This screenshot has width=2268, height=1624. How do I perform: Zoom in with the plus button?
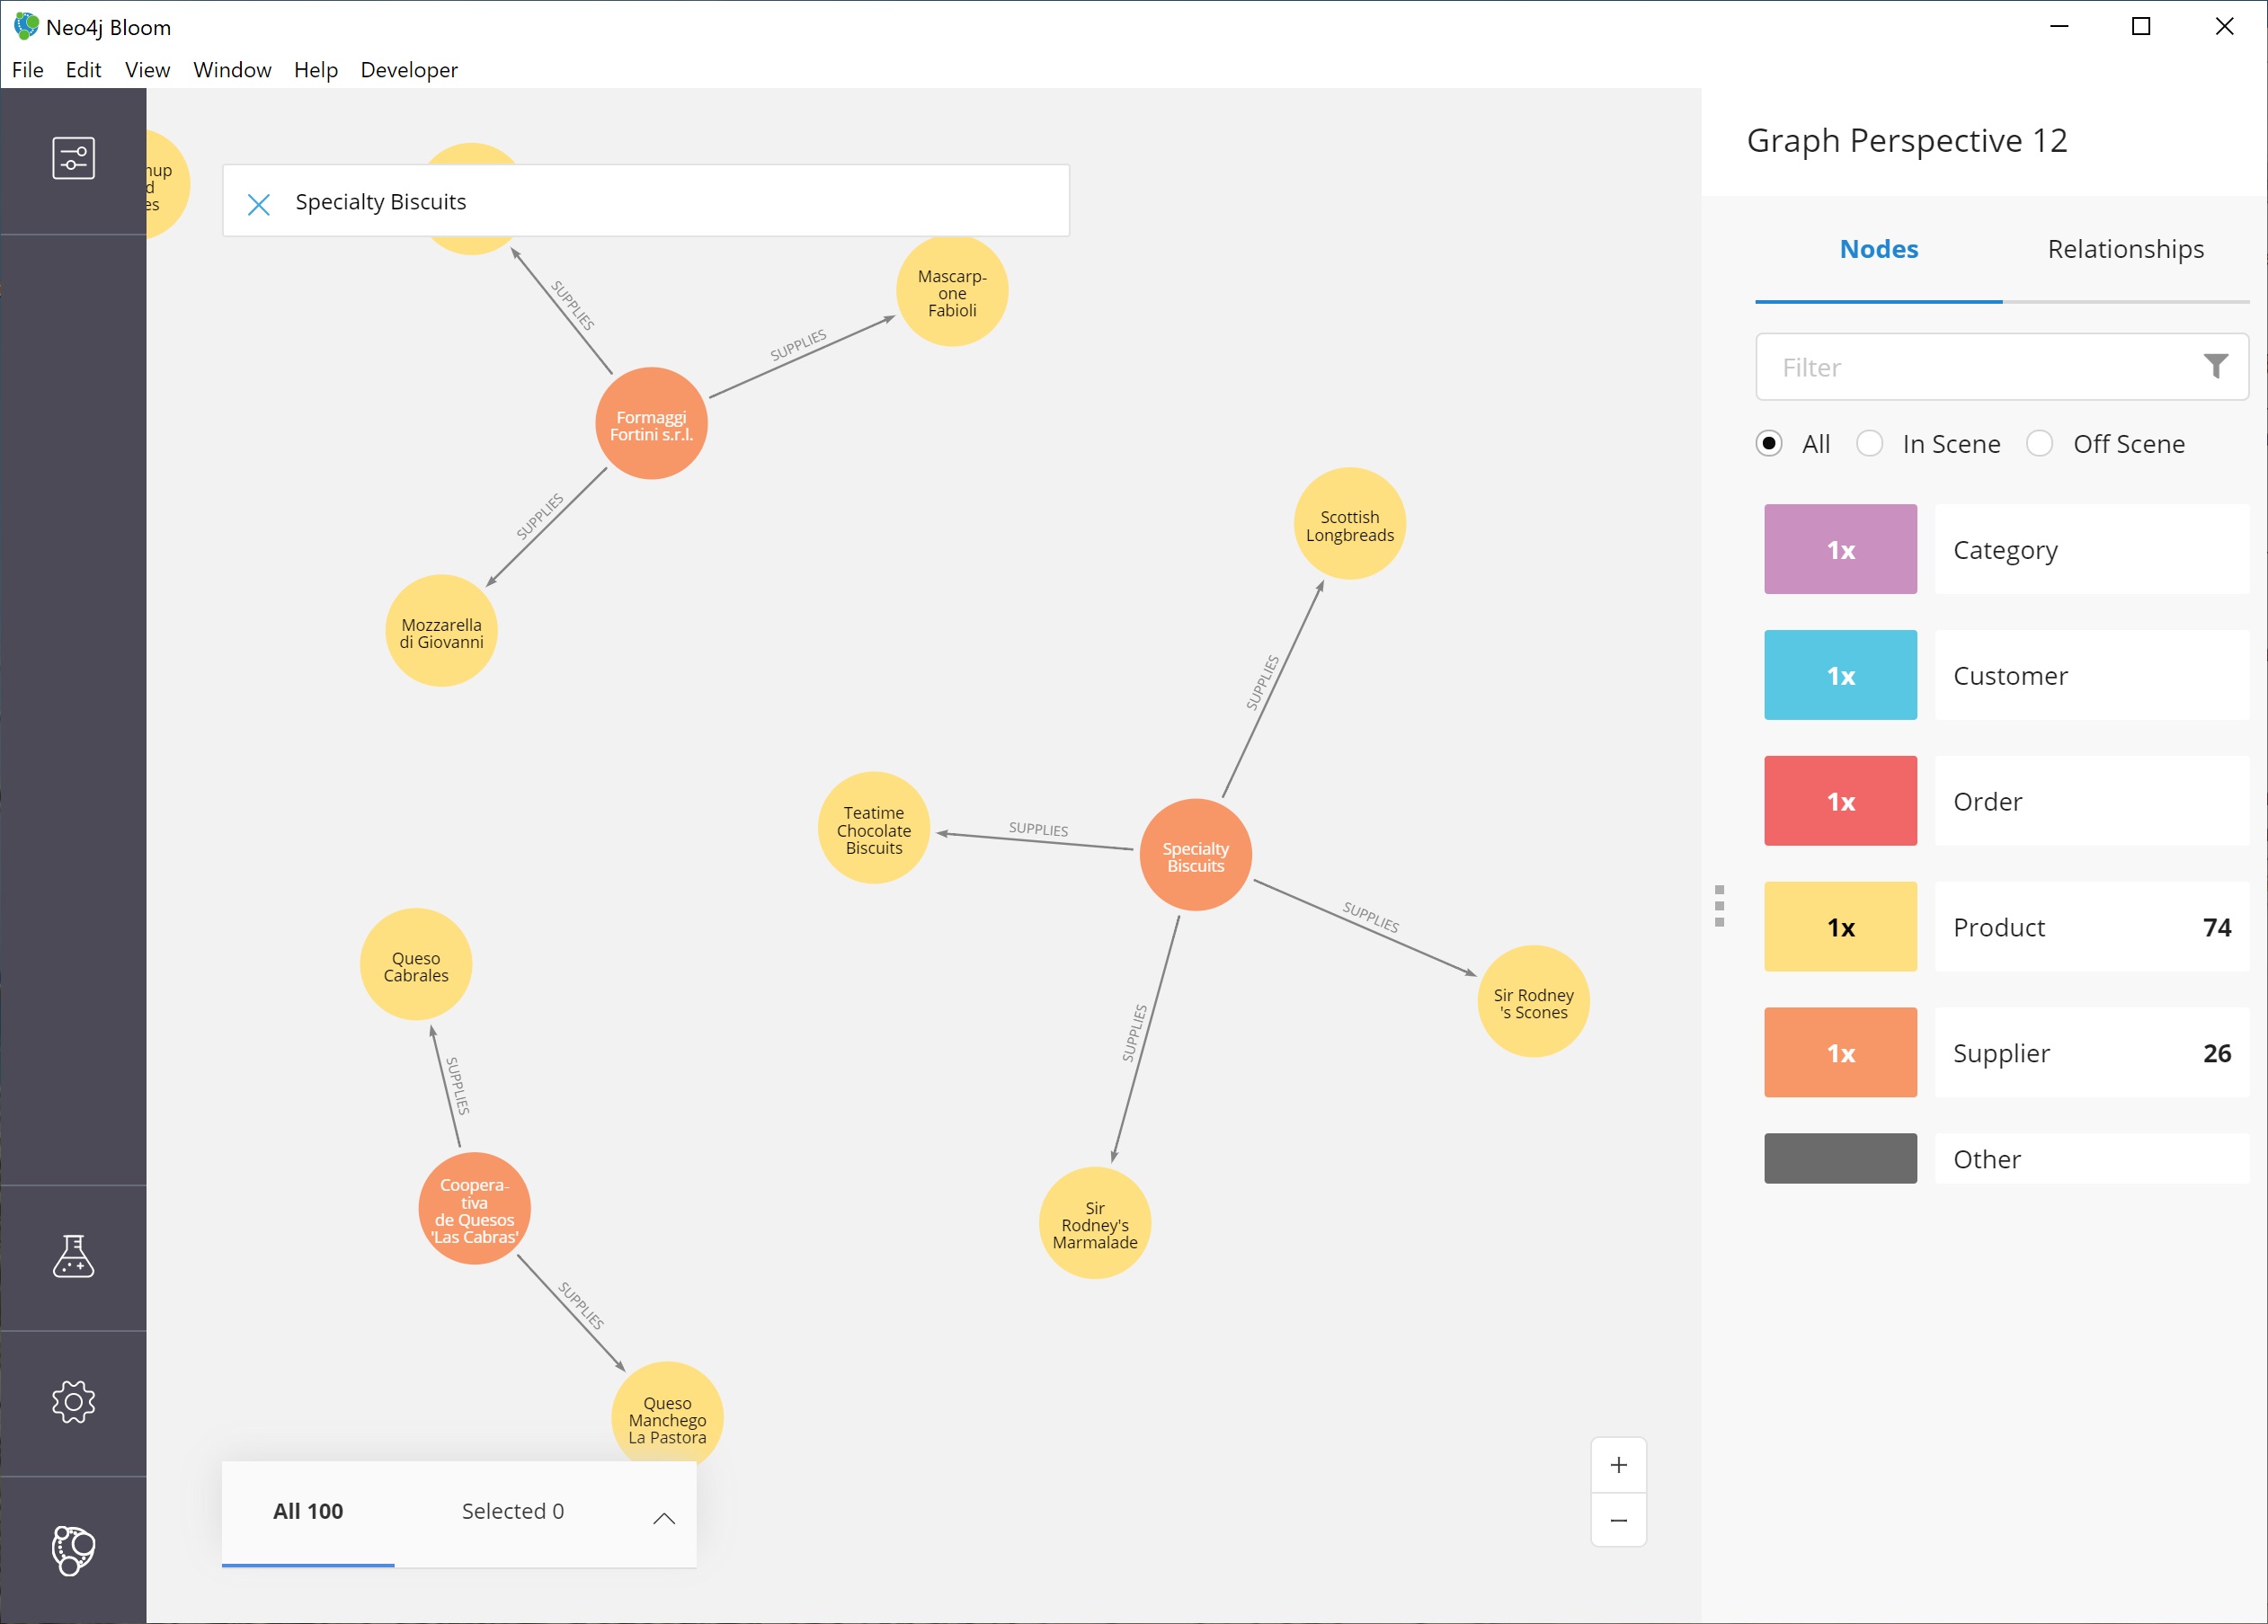click(x=1618, y=1465)
